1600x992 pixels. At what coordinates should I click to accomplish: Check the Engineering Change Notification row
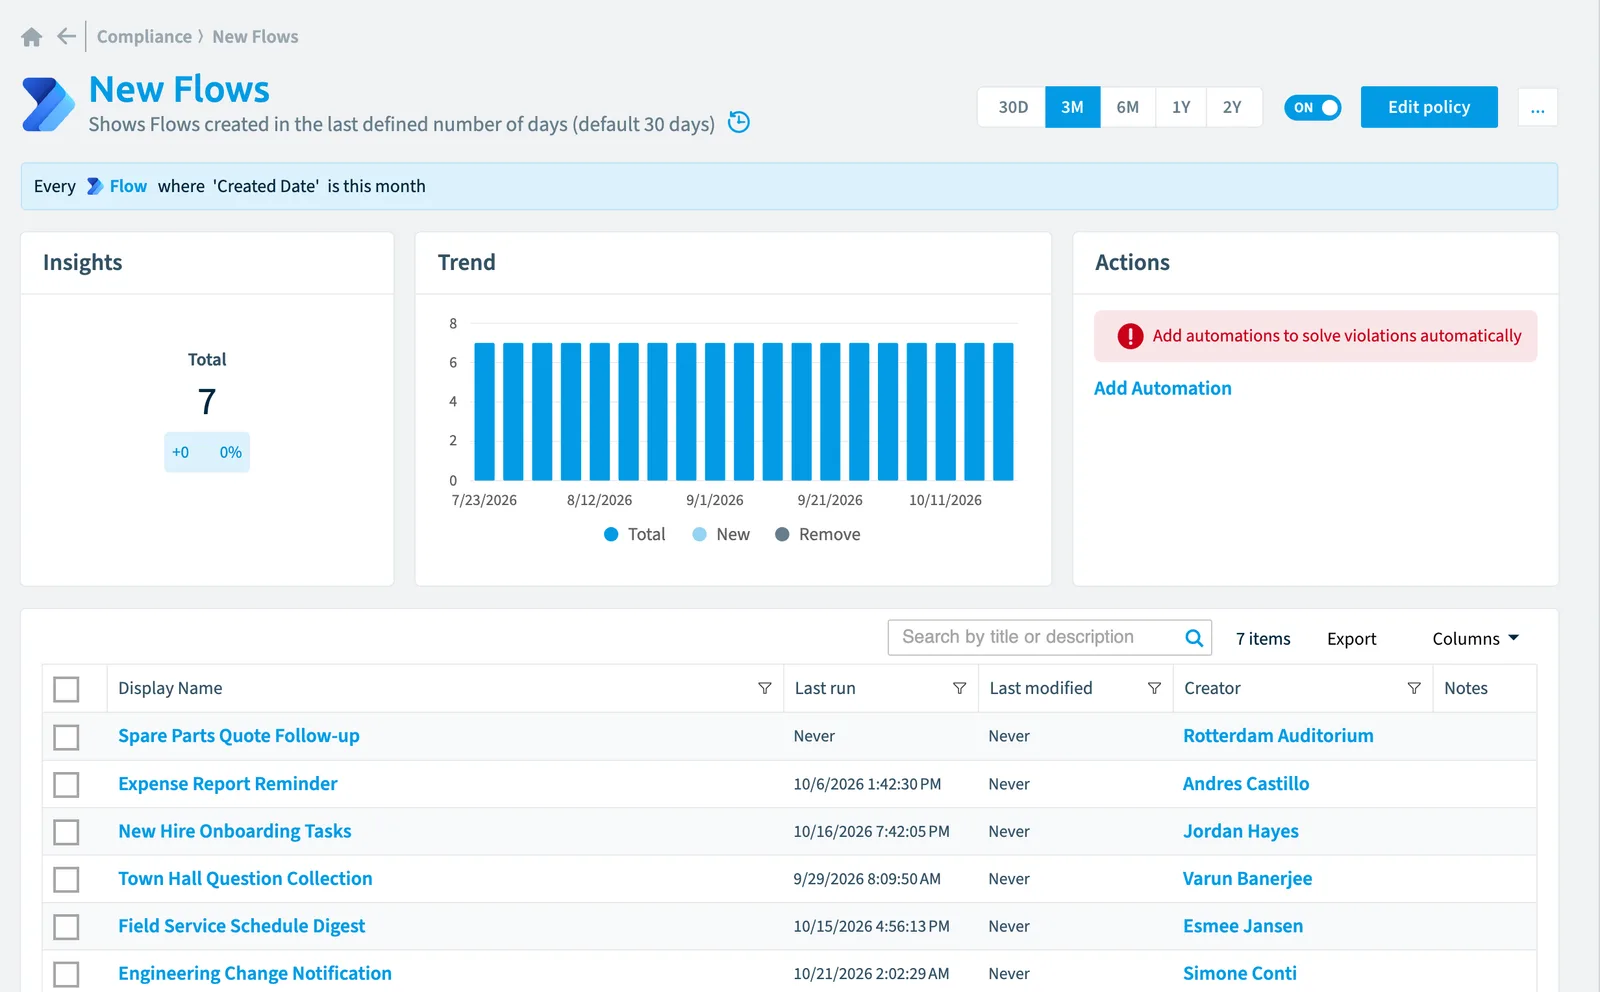(x=66, y=974)
